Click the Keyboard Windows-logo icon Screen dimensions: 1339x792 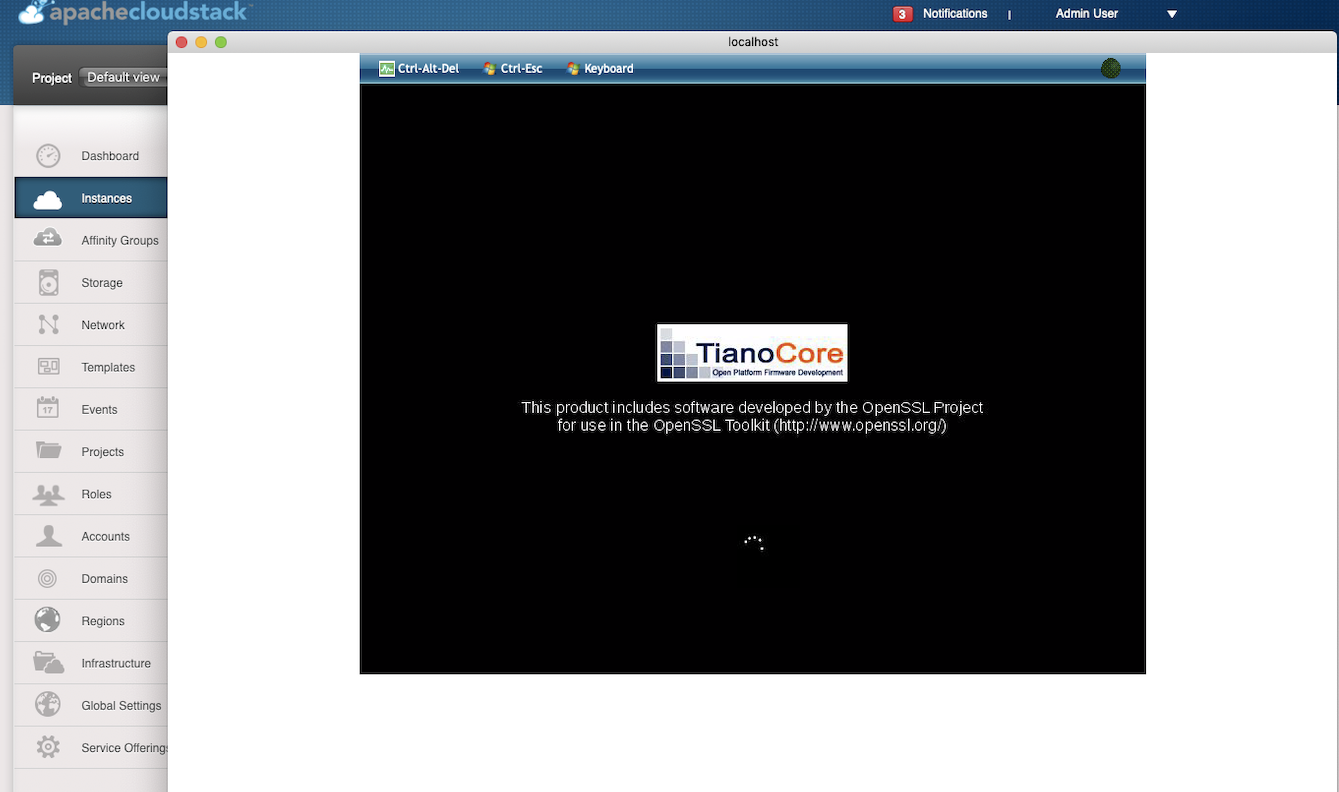point(573,69)
